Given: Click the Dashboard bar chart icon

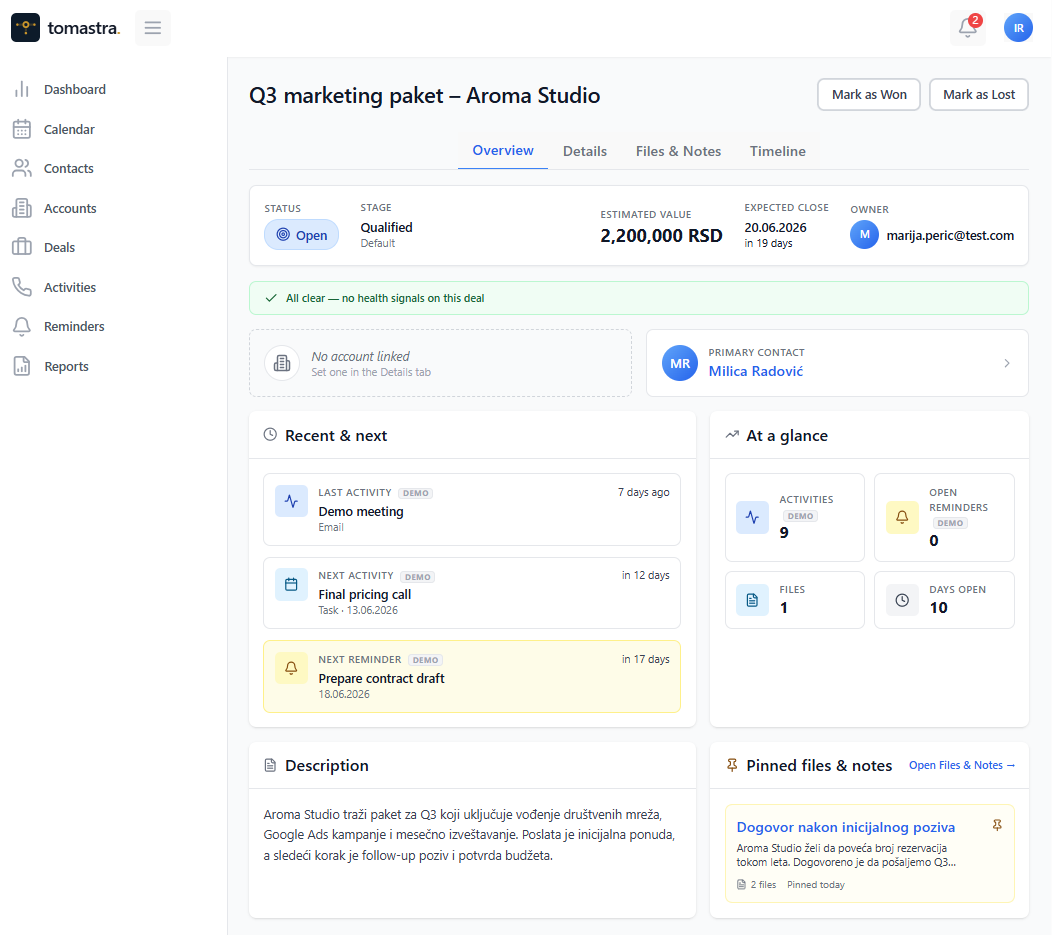Looking at the screenshot, I should pyautogui.click(x=22, y=89).
